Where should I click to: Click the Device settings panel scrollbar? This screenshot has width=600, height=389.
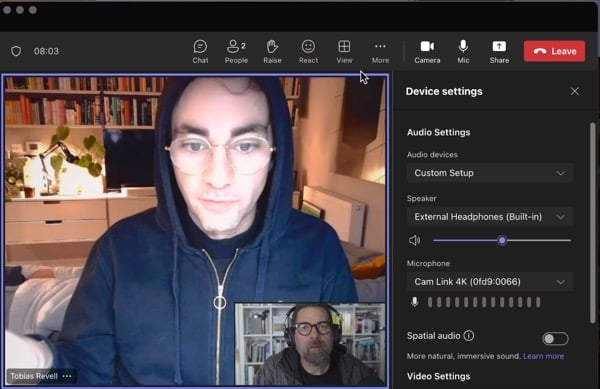(592, 222)
